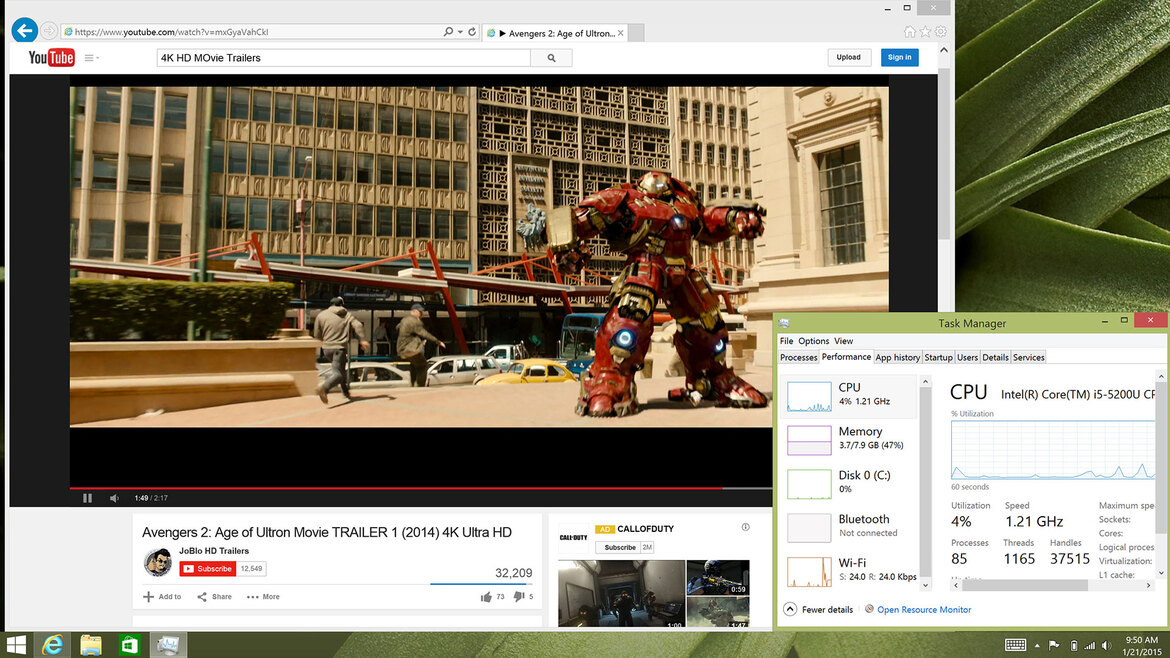Viewport: 1170px width, 658px height.
Task: Expand the More options under the video
Action: point(263,597)
